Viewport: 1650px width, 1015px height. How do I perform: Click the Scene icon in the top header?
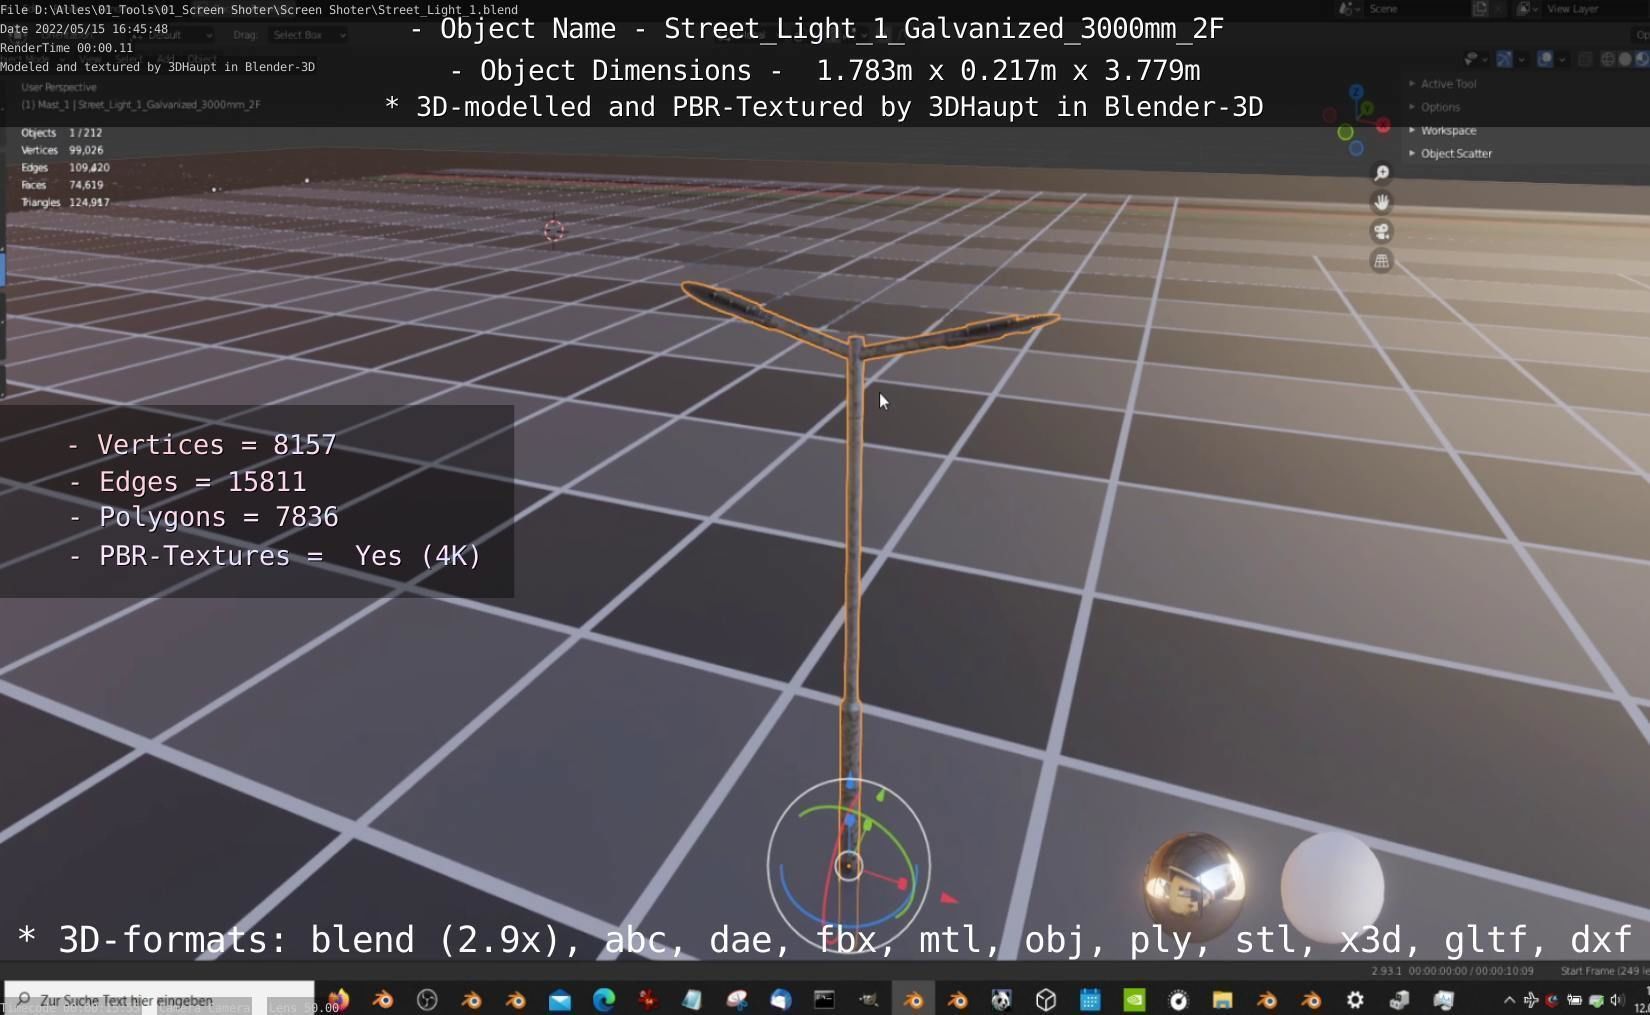pyautogui.click(x=1349, y=9)
